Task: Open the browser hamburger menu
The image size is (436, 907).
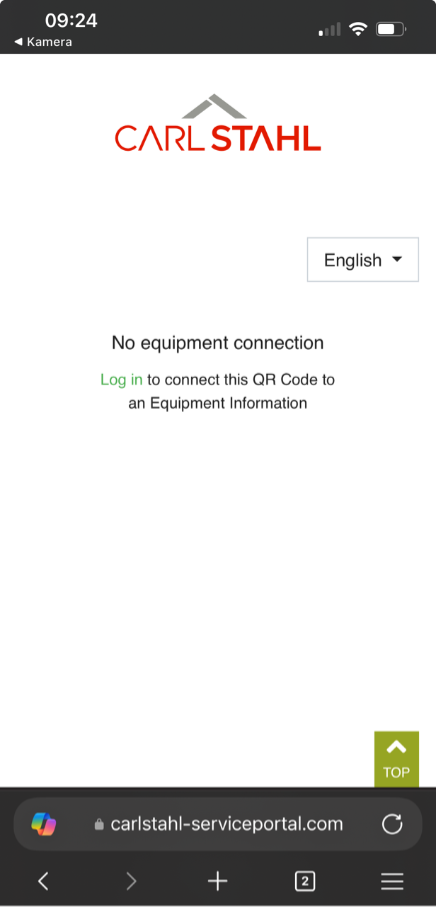Action: pos(392,881)
